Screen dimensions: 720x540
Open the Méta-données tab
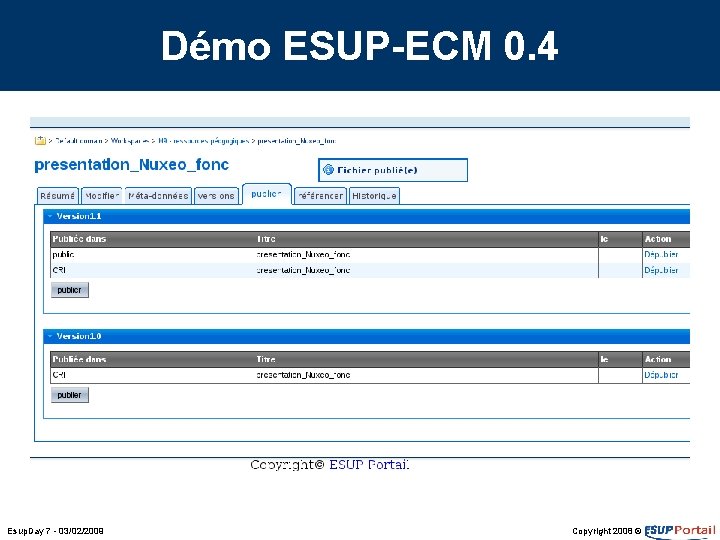(158, 196)
